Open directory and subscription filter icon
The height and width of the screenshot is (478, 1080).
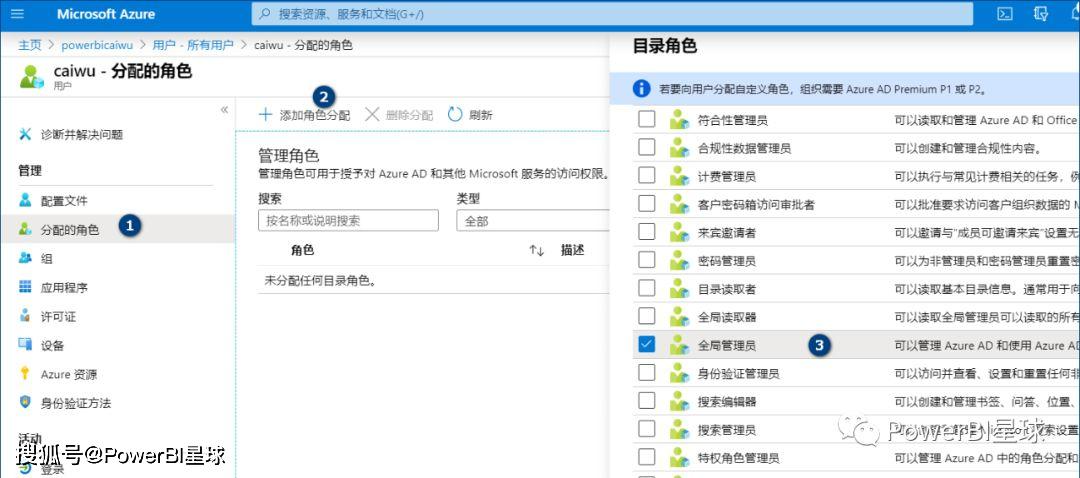(1041, 14)
